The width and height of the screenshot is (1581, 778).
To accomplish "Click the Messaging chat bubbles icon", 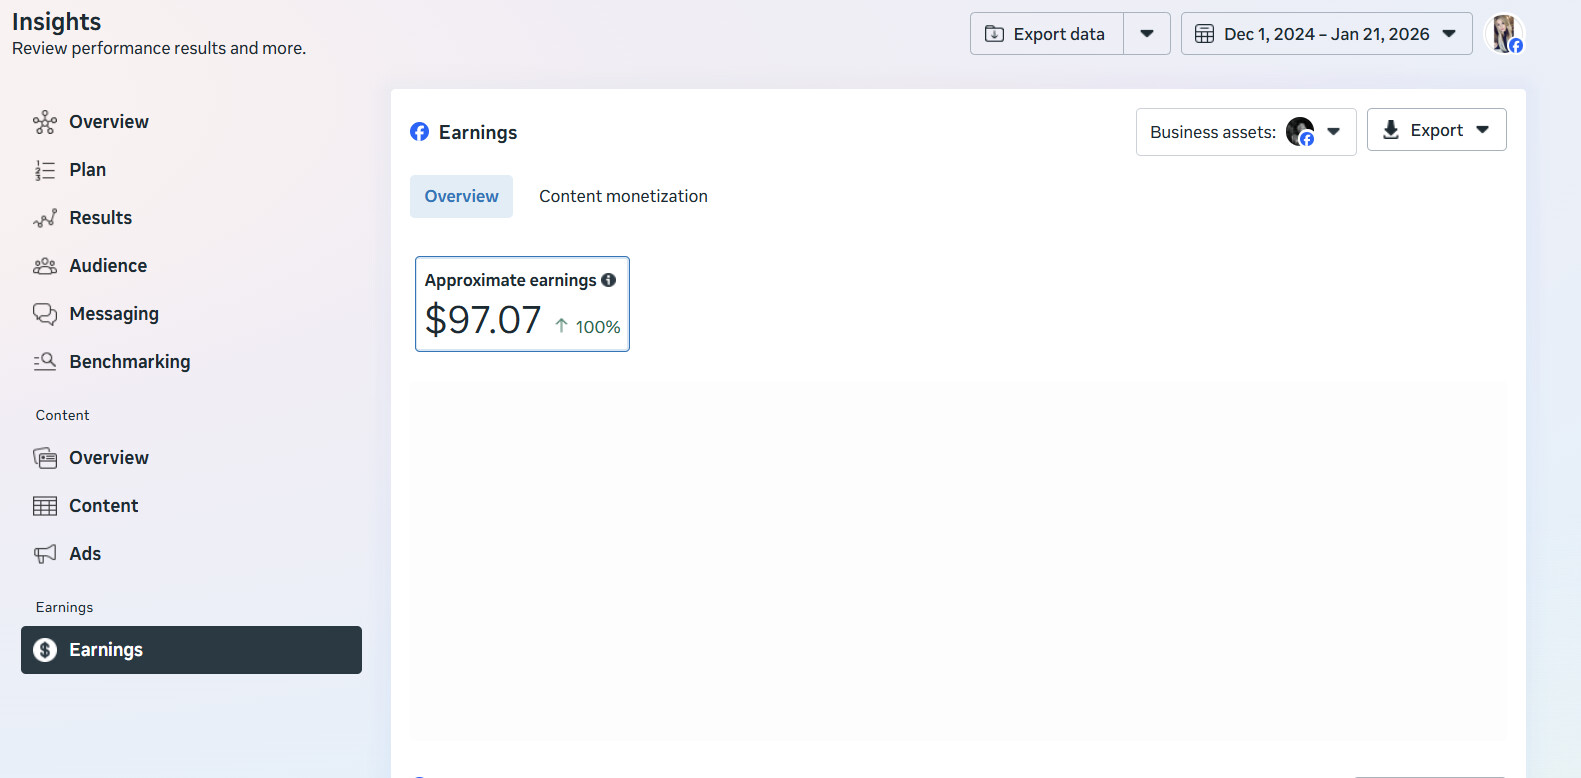I will point(45,314).
